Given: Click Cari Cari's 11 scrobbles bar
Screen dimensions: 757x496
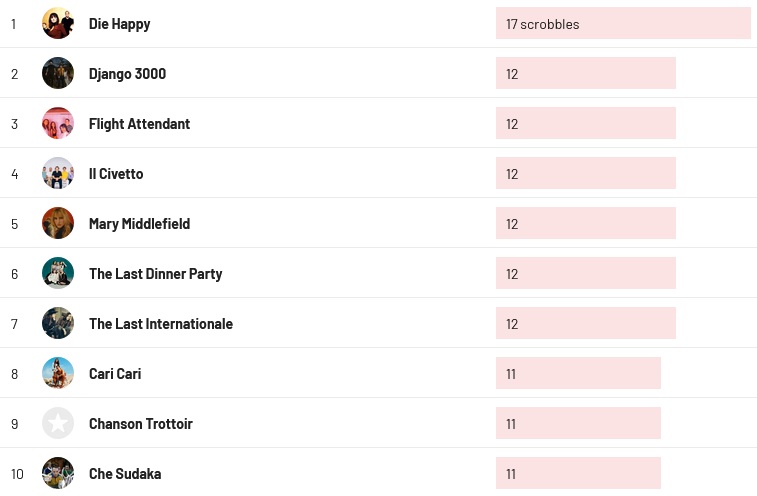Looking at the screenshot, I should click(x=578, y=374).
